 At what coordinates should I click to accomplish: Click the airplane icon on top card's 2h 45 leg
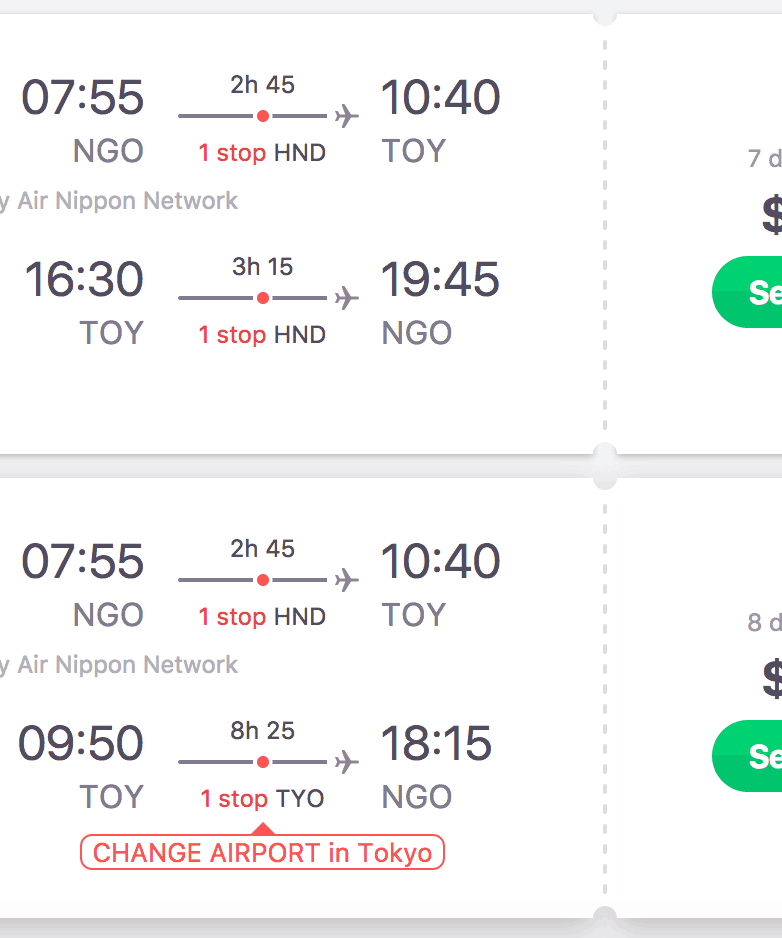[x=346, y=116]
